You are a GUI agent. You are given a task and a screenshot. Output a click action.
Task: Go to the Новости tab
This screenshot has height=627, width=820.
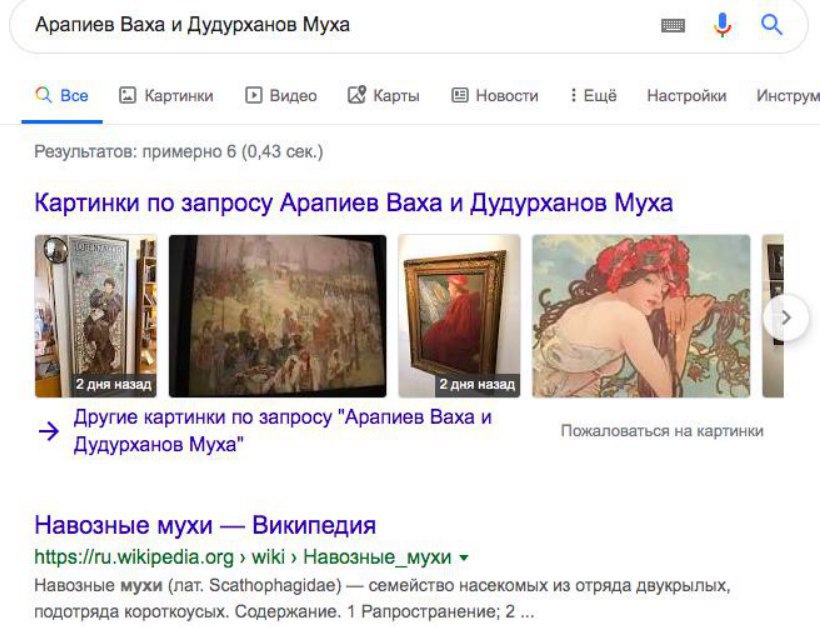pos(495,96)
